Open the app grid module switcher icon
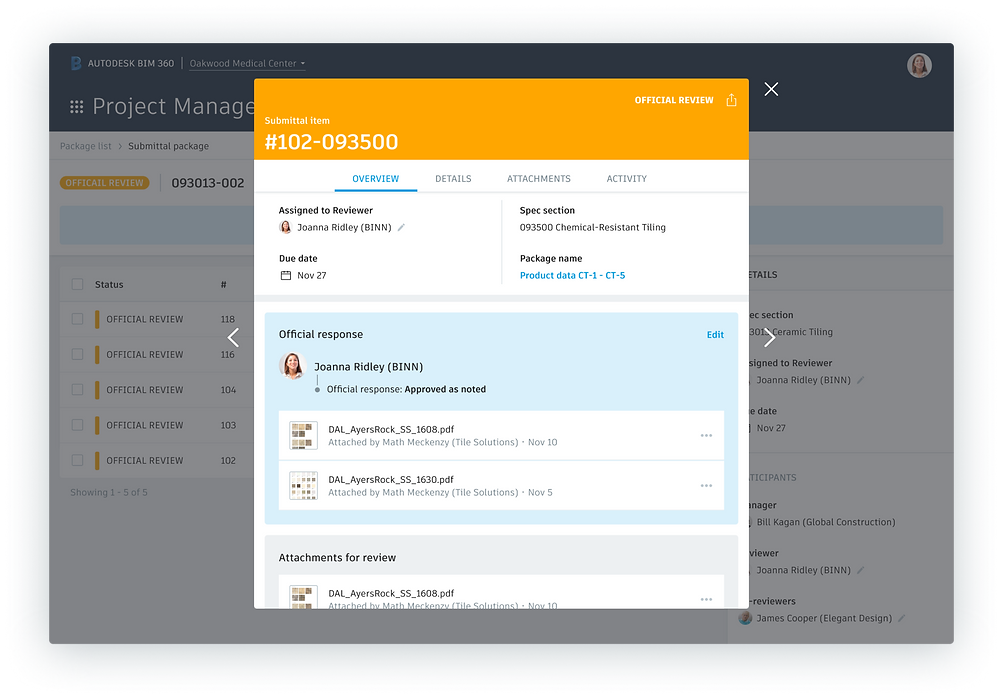This screenshot has height=699, width=1003. (x=77, y=107)
